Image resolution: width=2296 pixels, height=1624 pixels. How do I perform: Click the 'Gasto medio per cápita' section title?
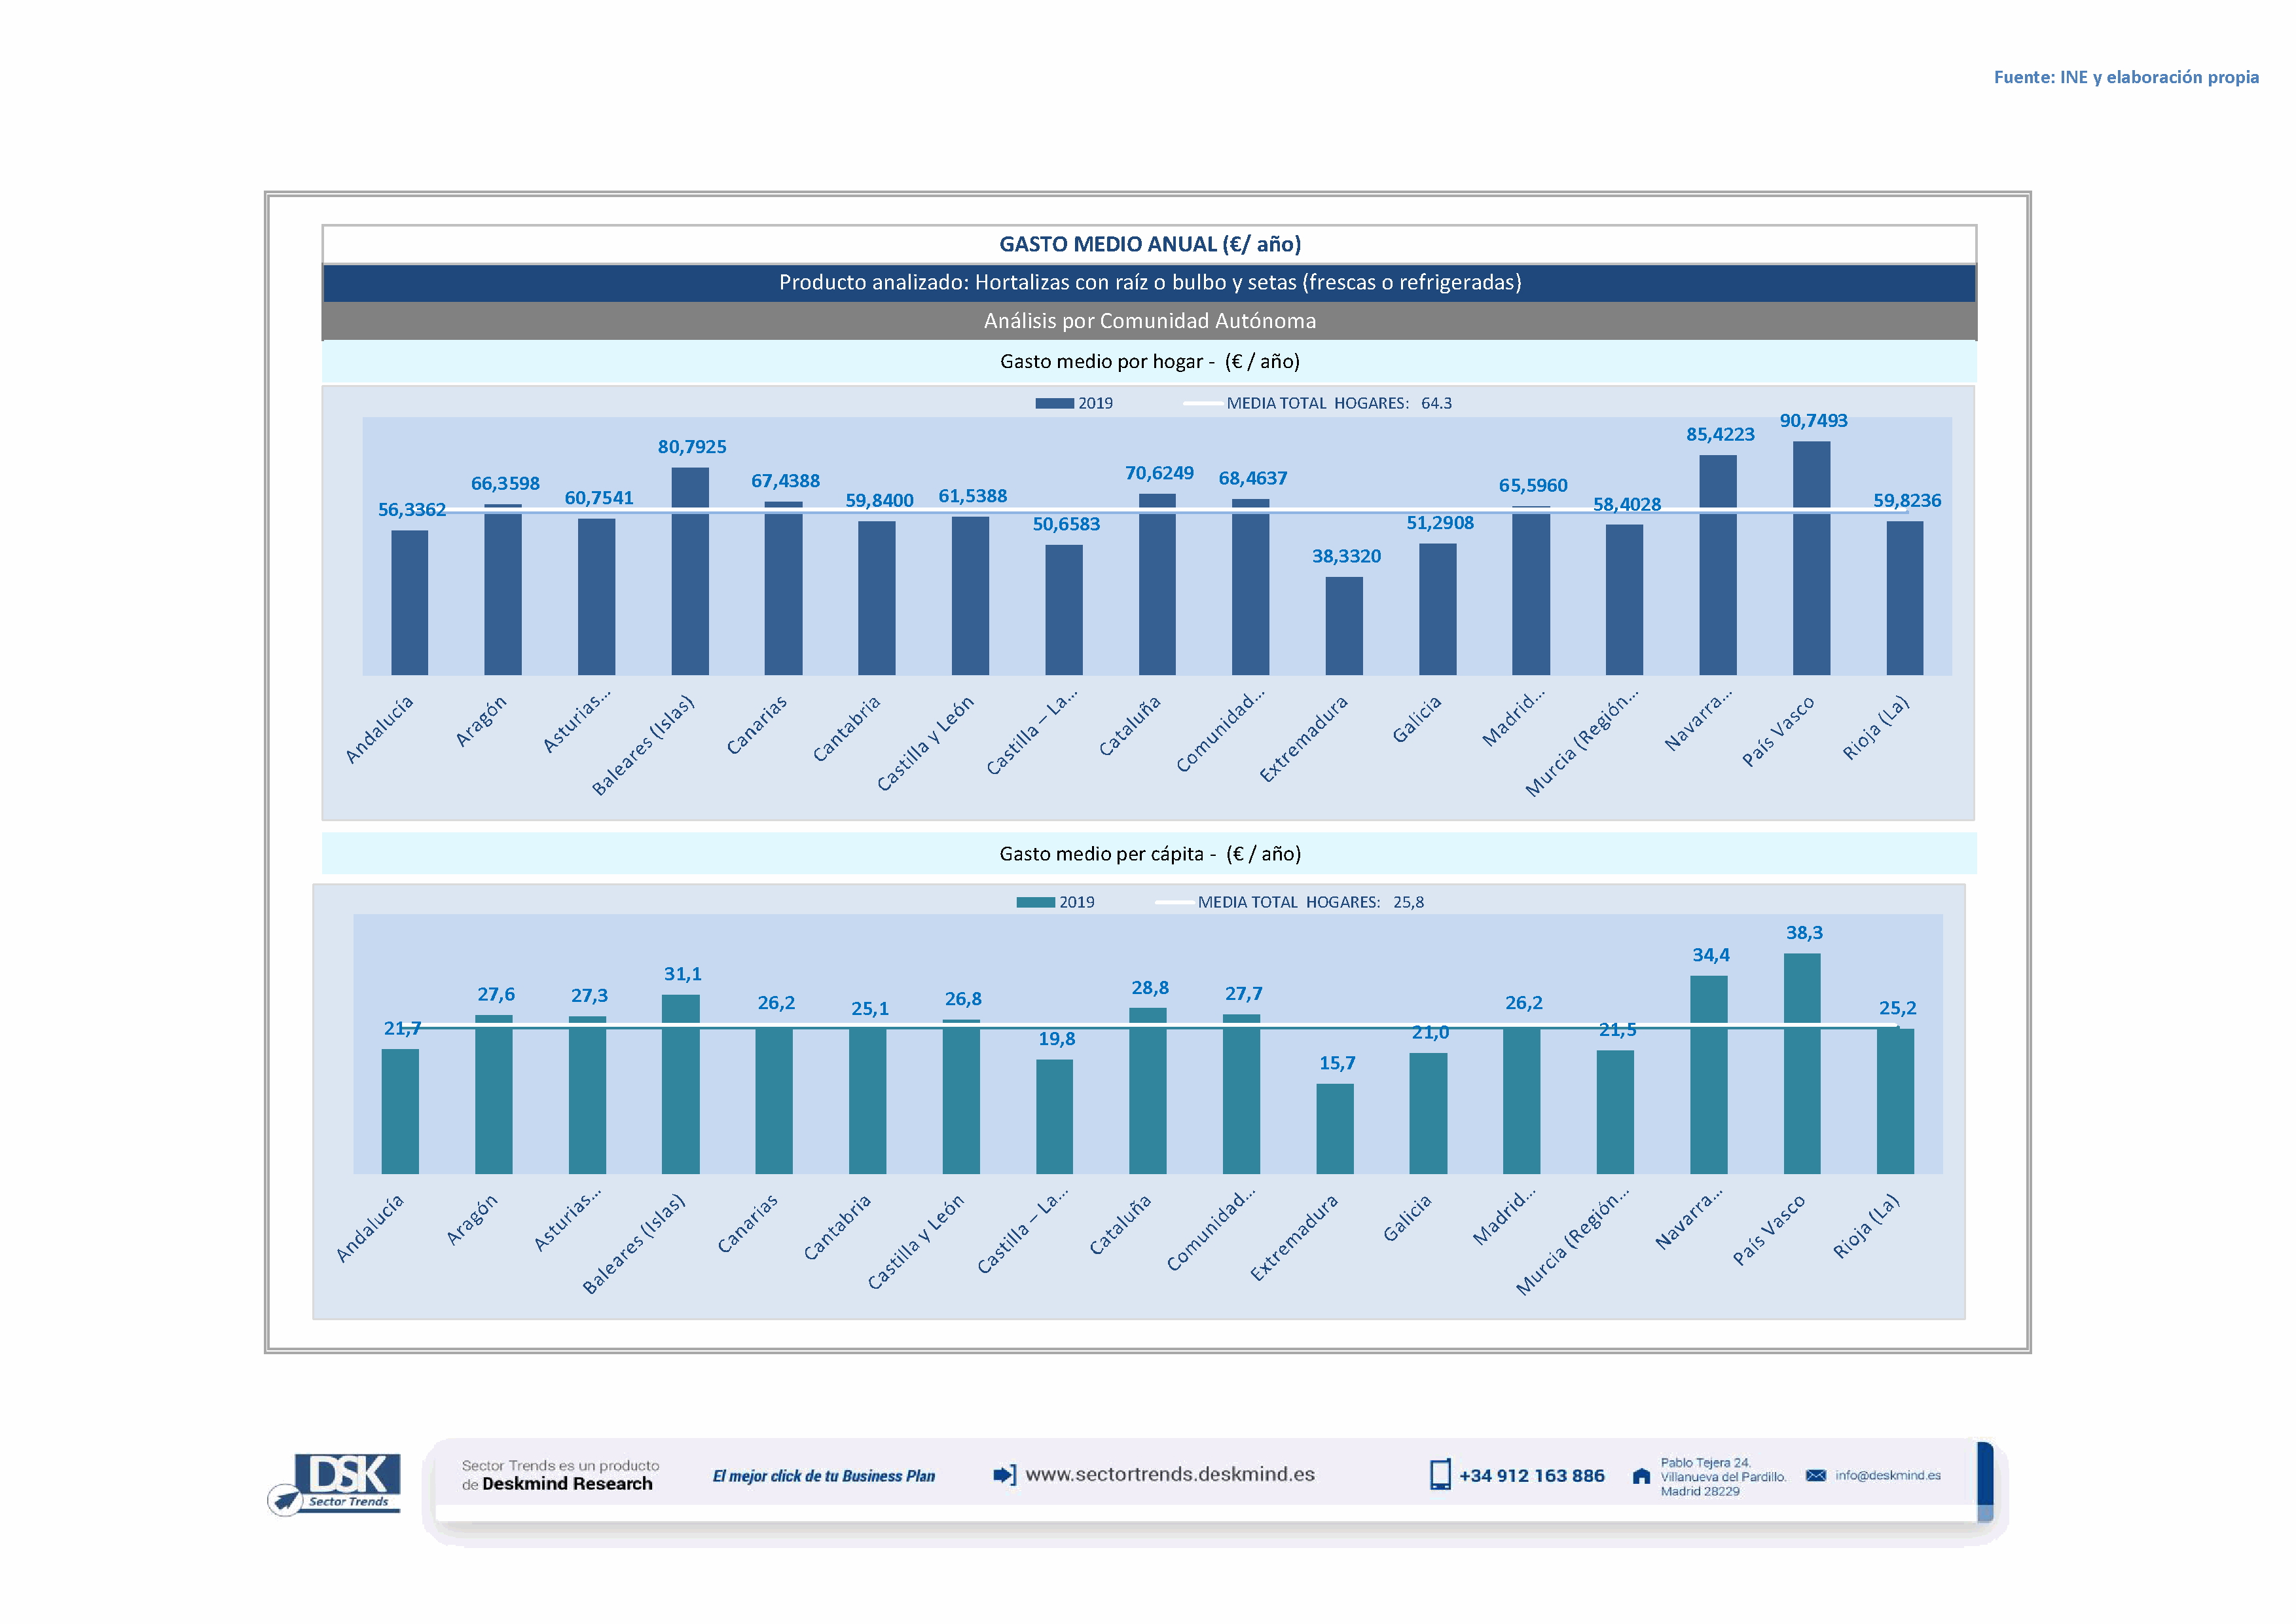point(1149,854)
